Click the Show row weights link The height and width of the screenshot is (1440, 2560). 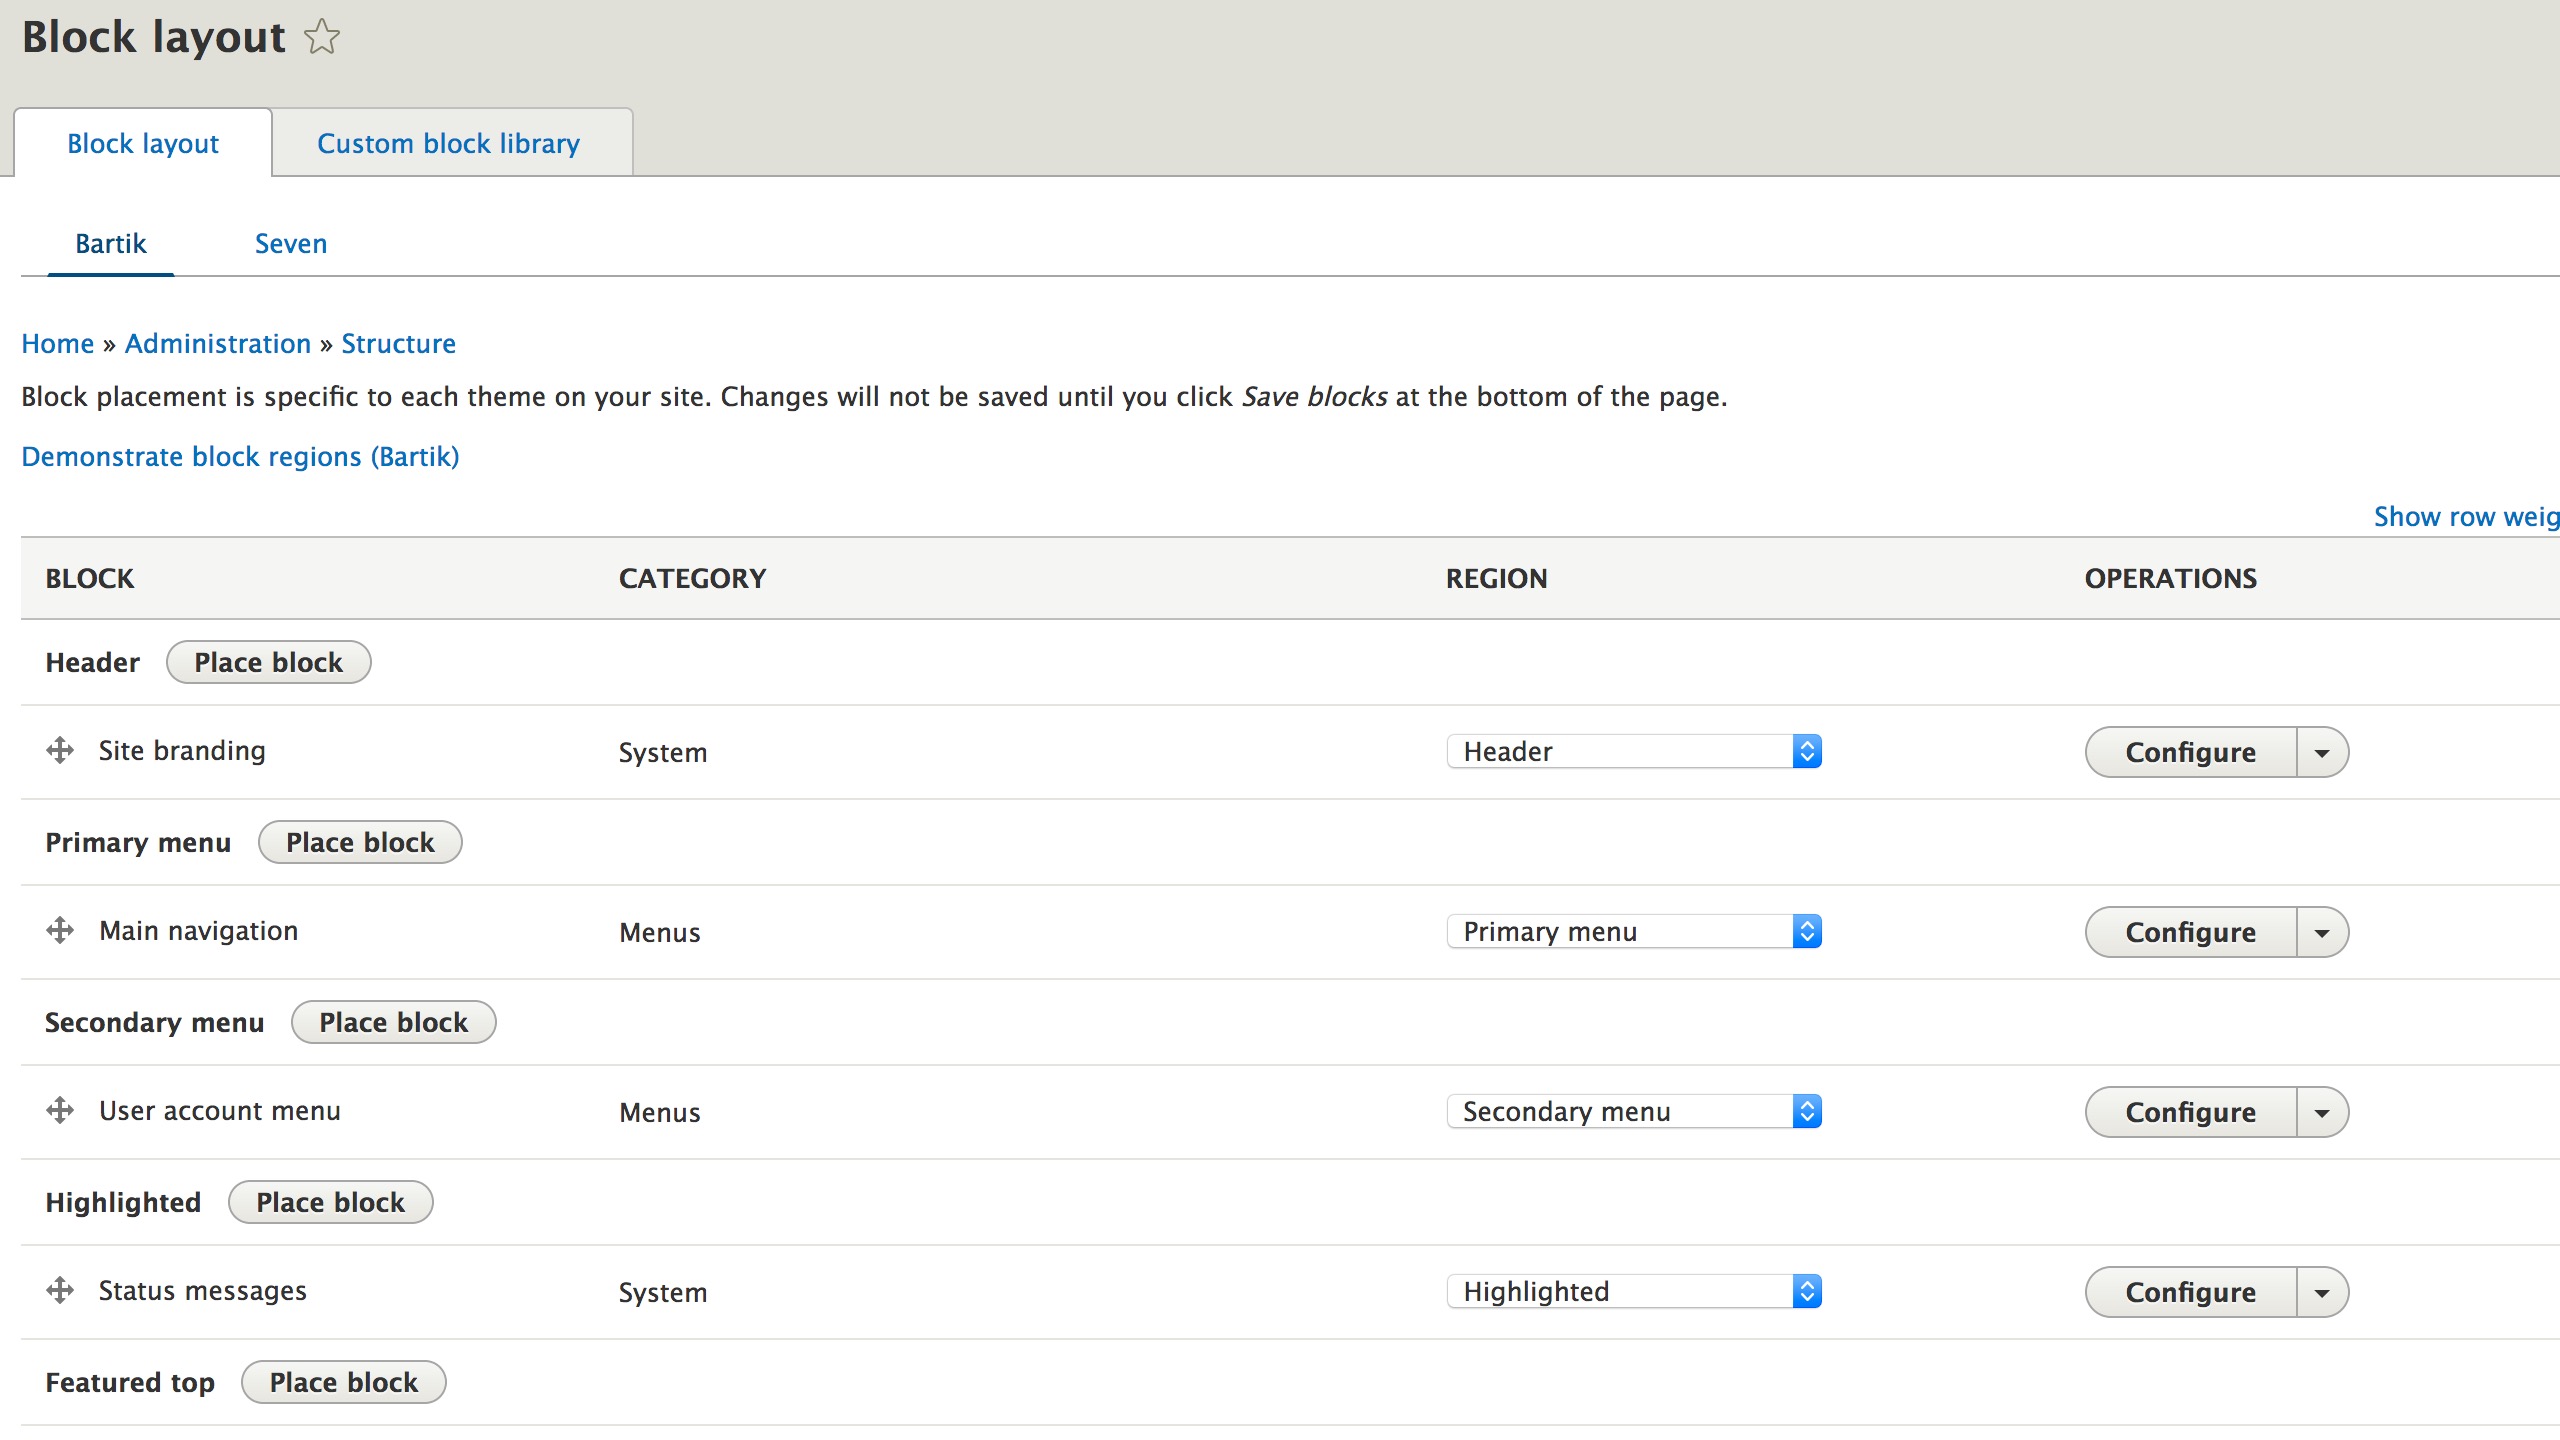pyautogui.click(x=2466, y=516)
